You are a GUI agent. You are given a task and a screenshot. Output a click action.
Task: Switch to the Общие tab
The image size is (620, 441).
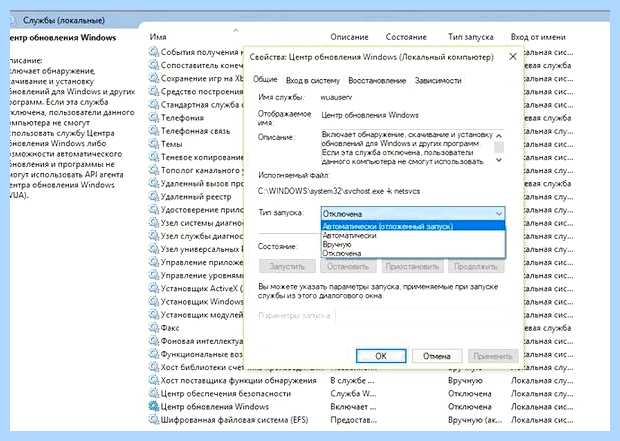265,79
